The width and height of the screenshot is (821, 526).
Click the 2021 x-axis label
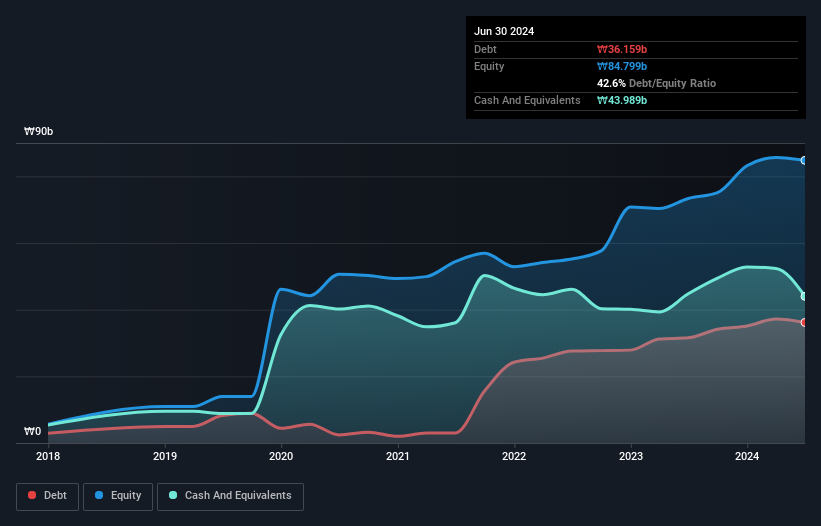pos(398,456)
